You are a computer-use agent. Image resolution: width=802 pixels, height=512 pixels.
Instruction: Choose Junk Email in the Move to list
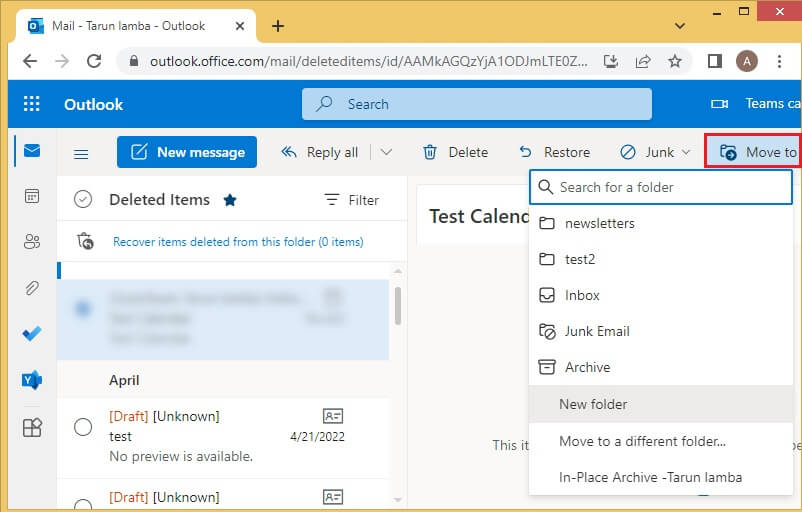click(x=661, y=331)
